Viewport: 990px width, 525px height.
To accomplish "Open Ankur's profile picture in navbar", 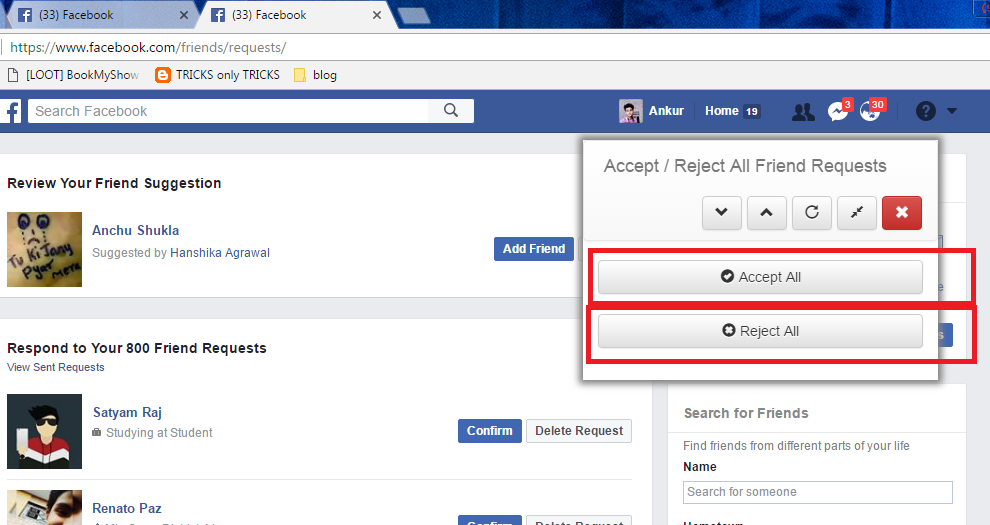I will pos(630,111).
